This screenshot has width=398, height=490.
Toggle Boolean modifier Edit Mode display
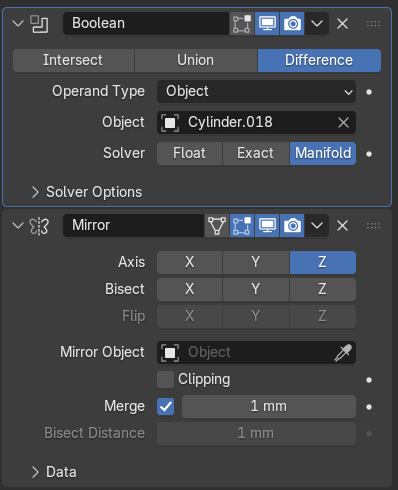coord(242,24)
